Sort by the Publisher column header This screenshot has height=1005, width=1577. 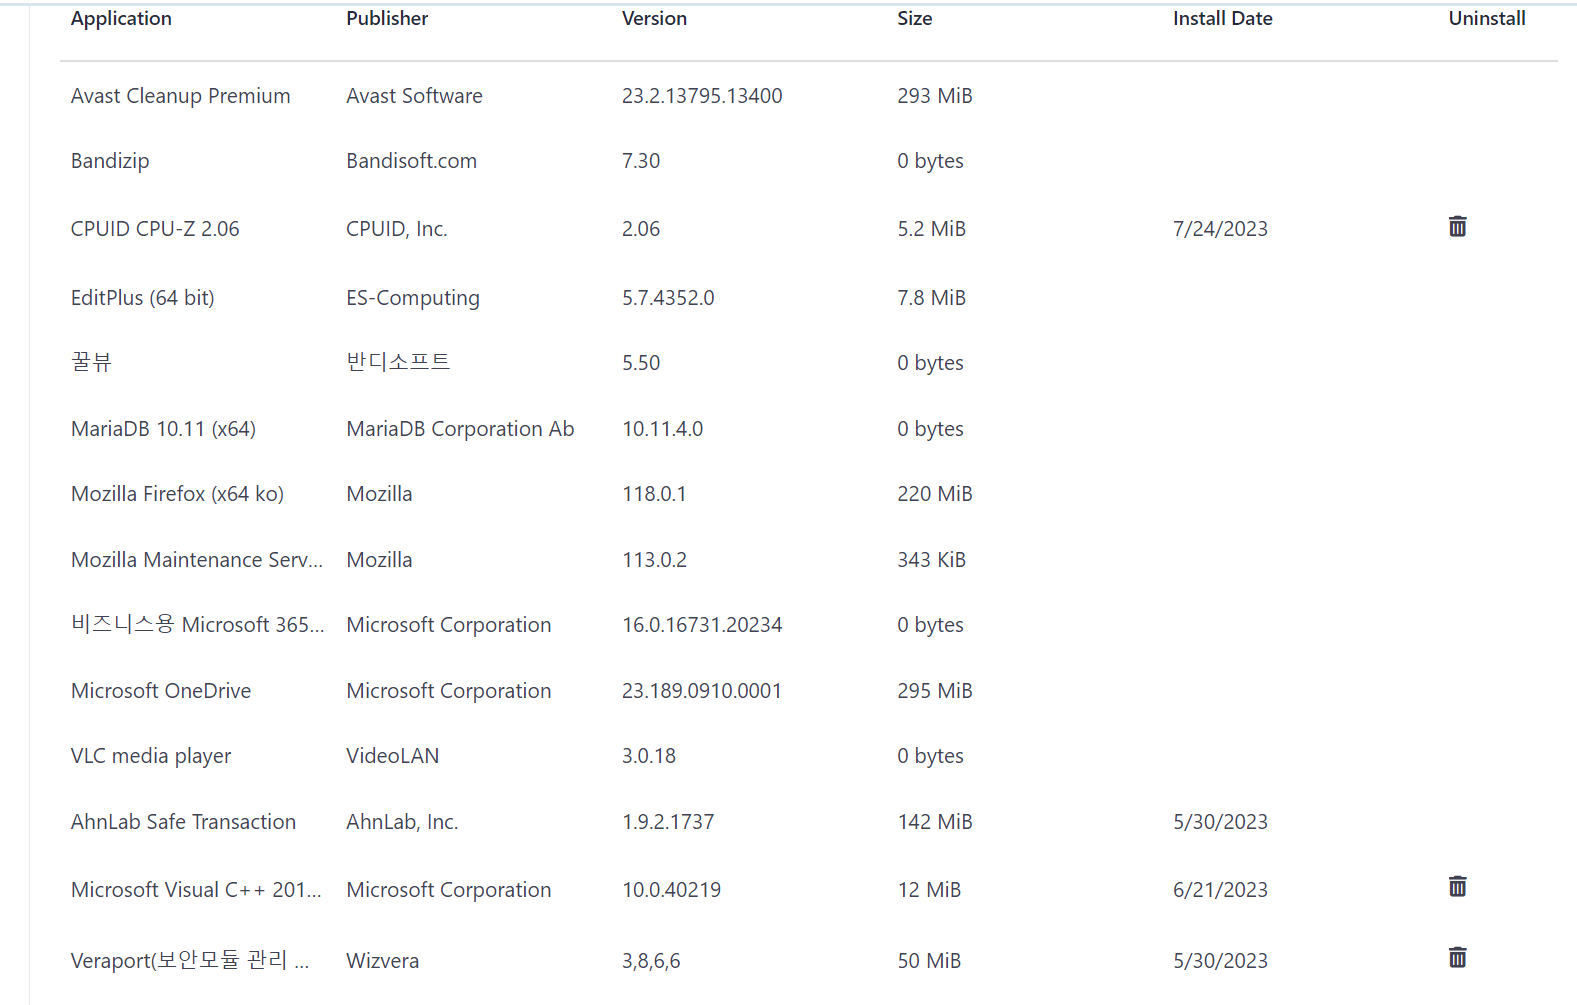coord(387,18)
